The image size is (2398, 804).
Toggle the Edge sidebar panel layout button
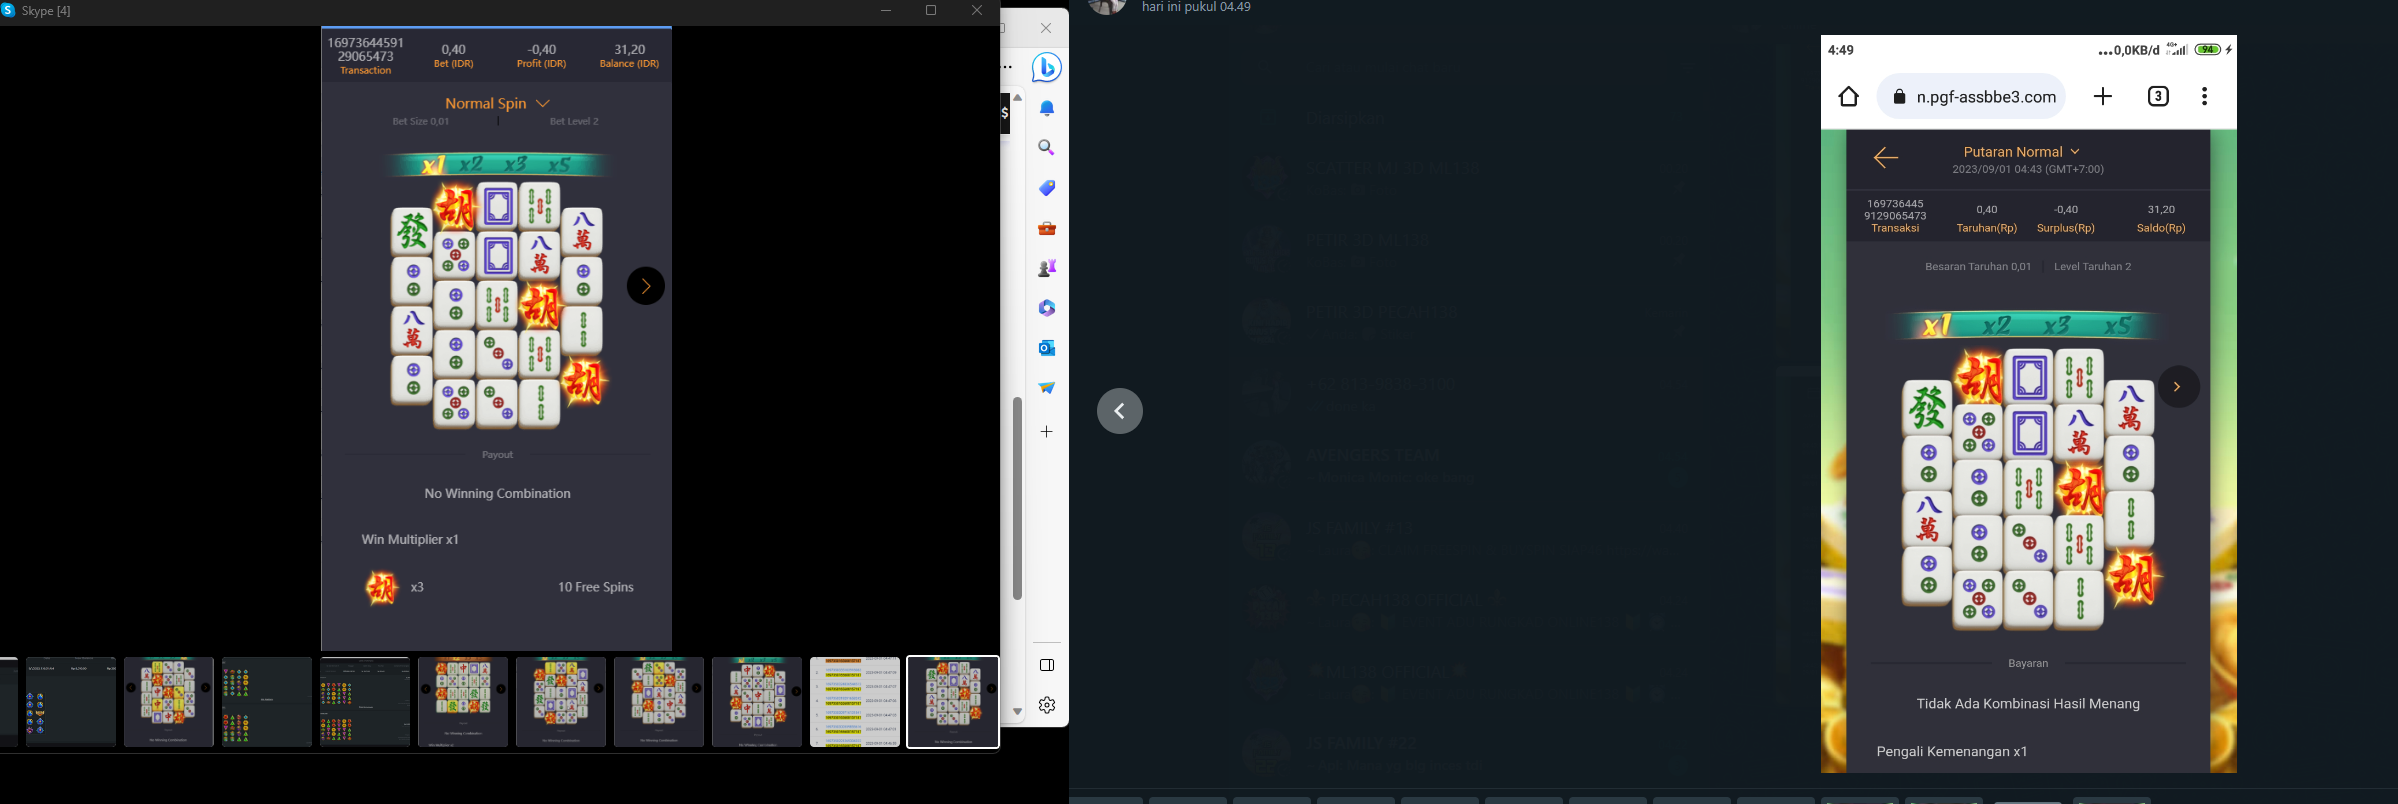coord(1047,665)
